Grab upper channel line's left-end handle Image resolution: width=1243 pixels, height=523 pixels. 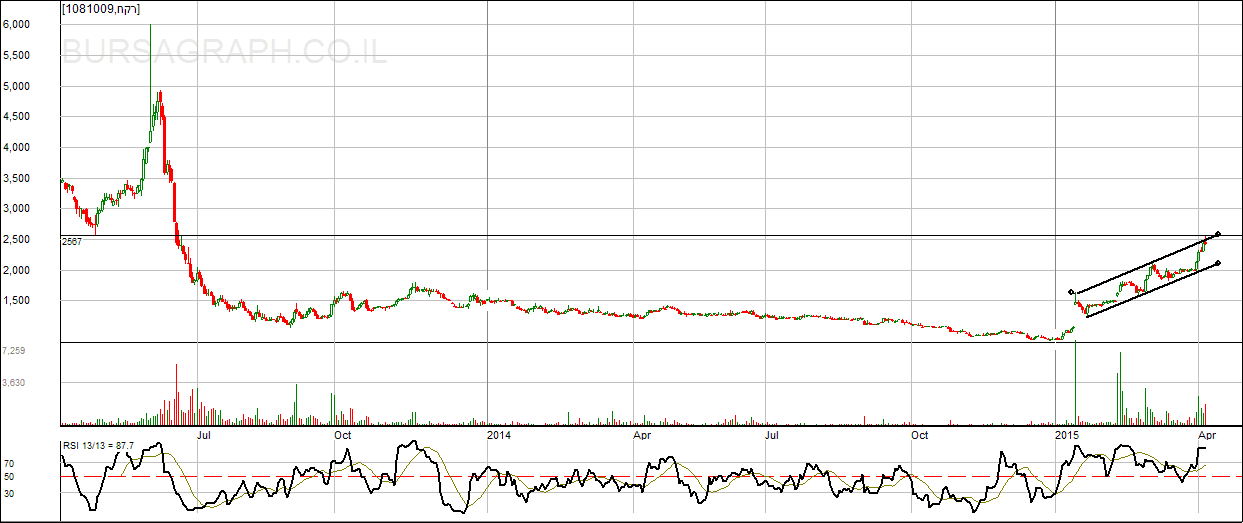1072,292
